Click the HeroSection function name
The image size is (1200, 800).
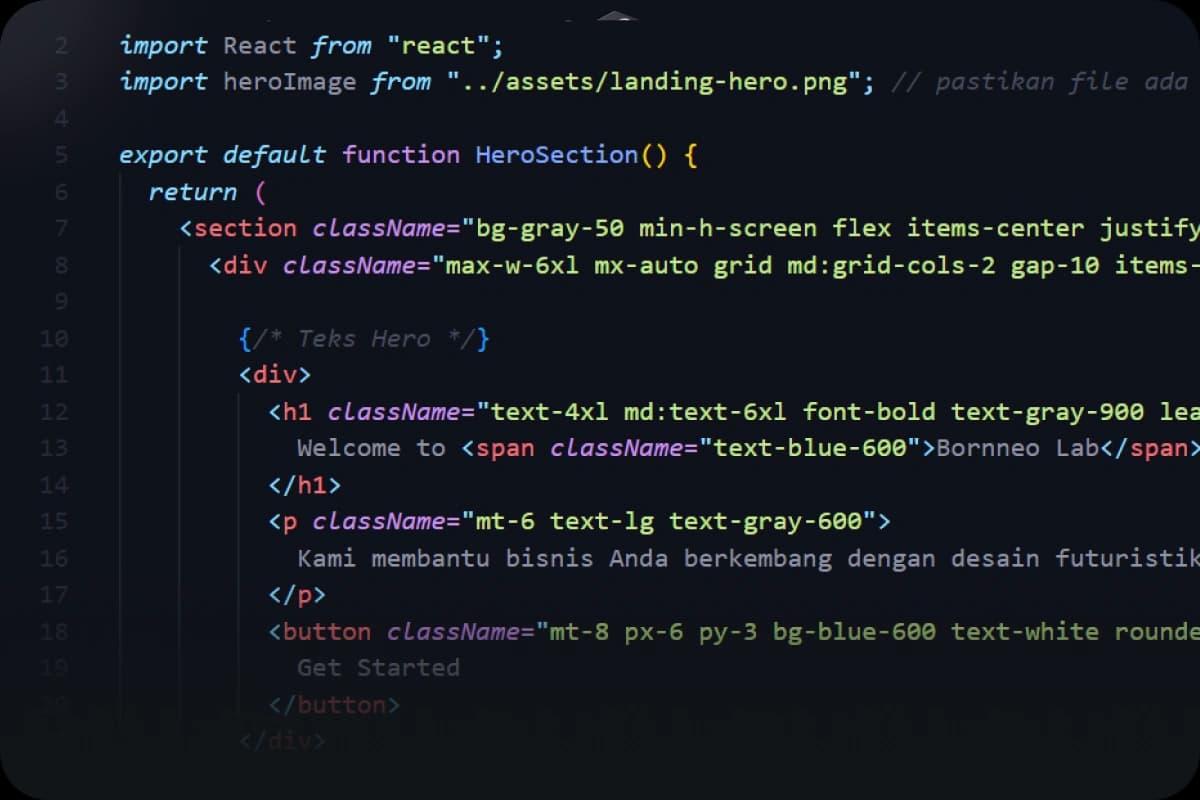[545, 155]
